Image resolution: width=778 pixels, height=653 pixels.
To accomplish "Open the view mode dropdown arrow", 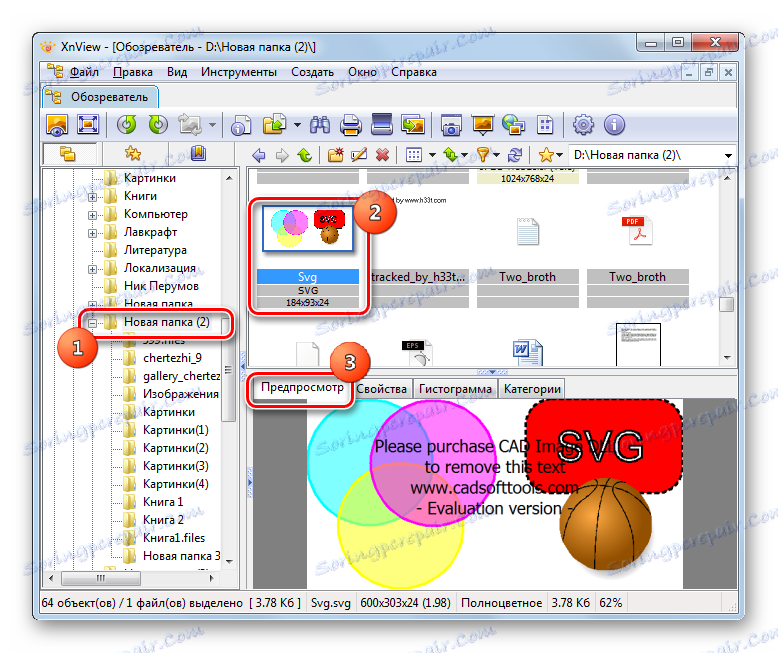I will click(x=432, y=155).
